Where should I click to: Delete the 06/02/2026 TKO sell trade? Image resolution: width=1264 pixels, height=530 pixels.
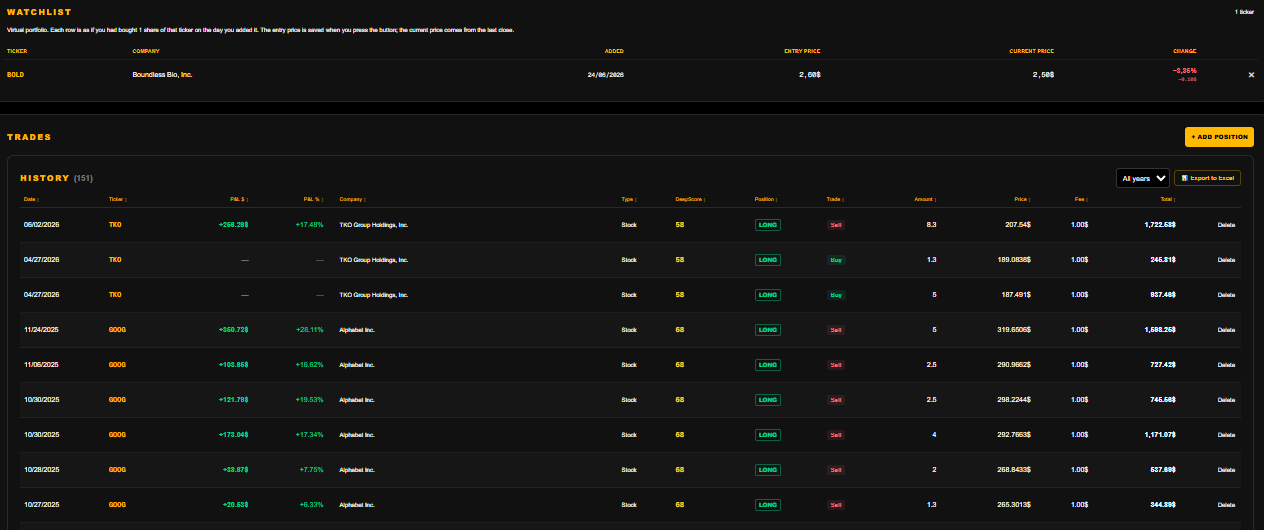[1226, 225]
